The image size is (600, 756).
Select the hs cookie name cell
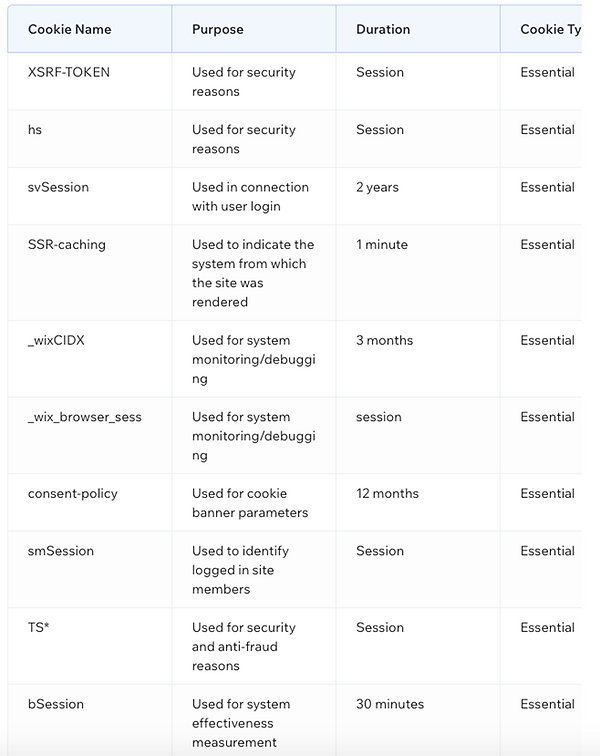point(35,129)
